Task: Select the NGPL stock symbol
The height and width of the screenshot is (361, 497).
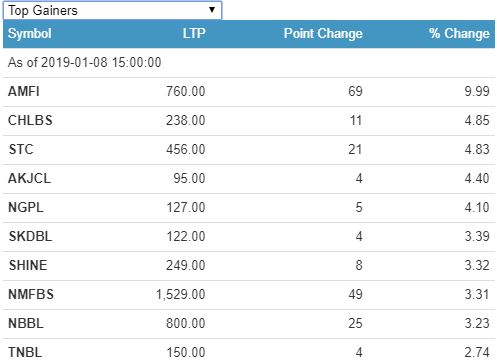Action: pos(26,207)
